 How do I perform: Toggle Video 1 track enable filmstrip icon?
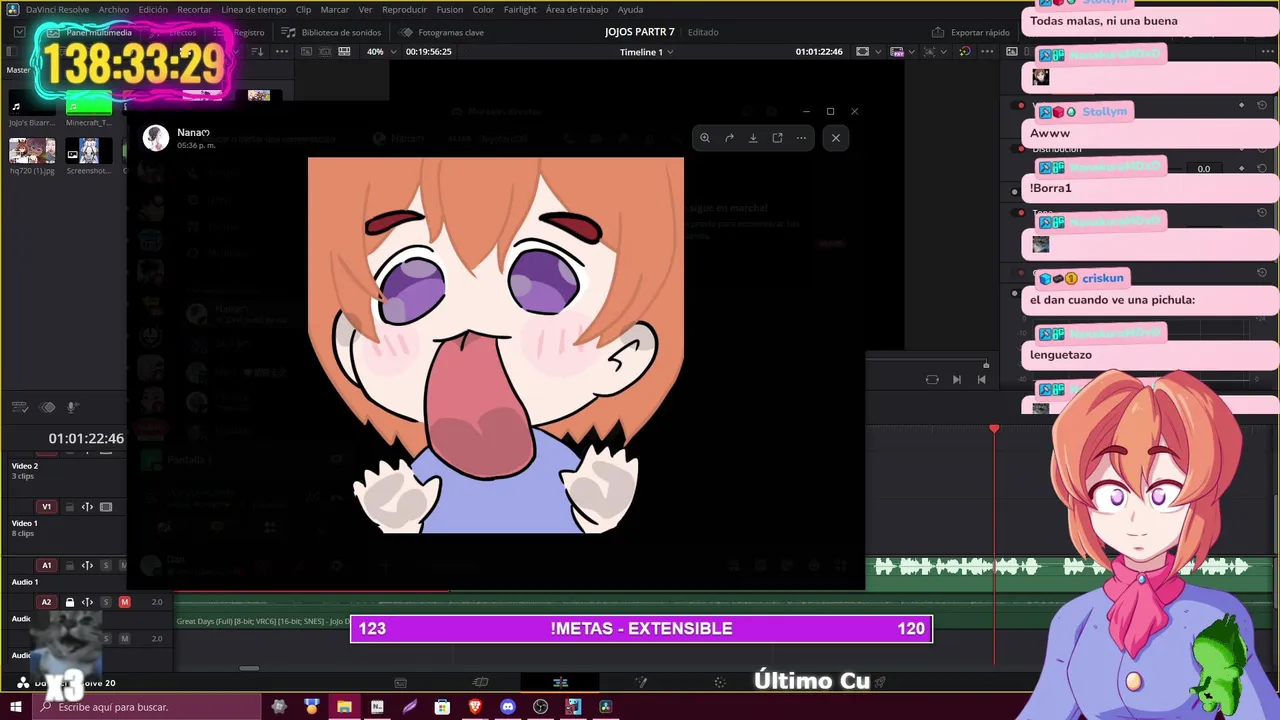[x=106, y=507]
